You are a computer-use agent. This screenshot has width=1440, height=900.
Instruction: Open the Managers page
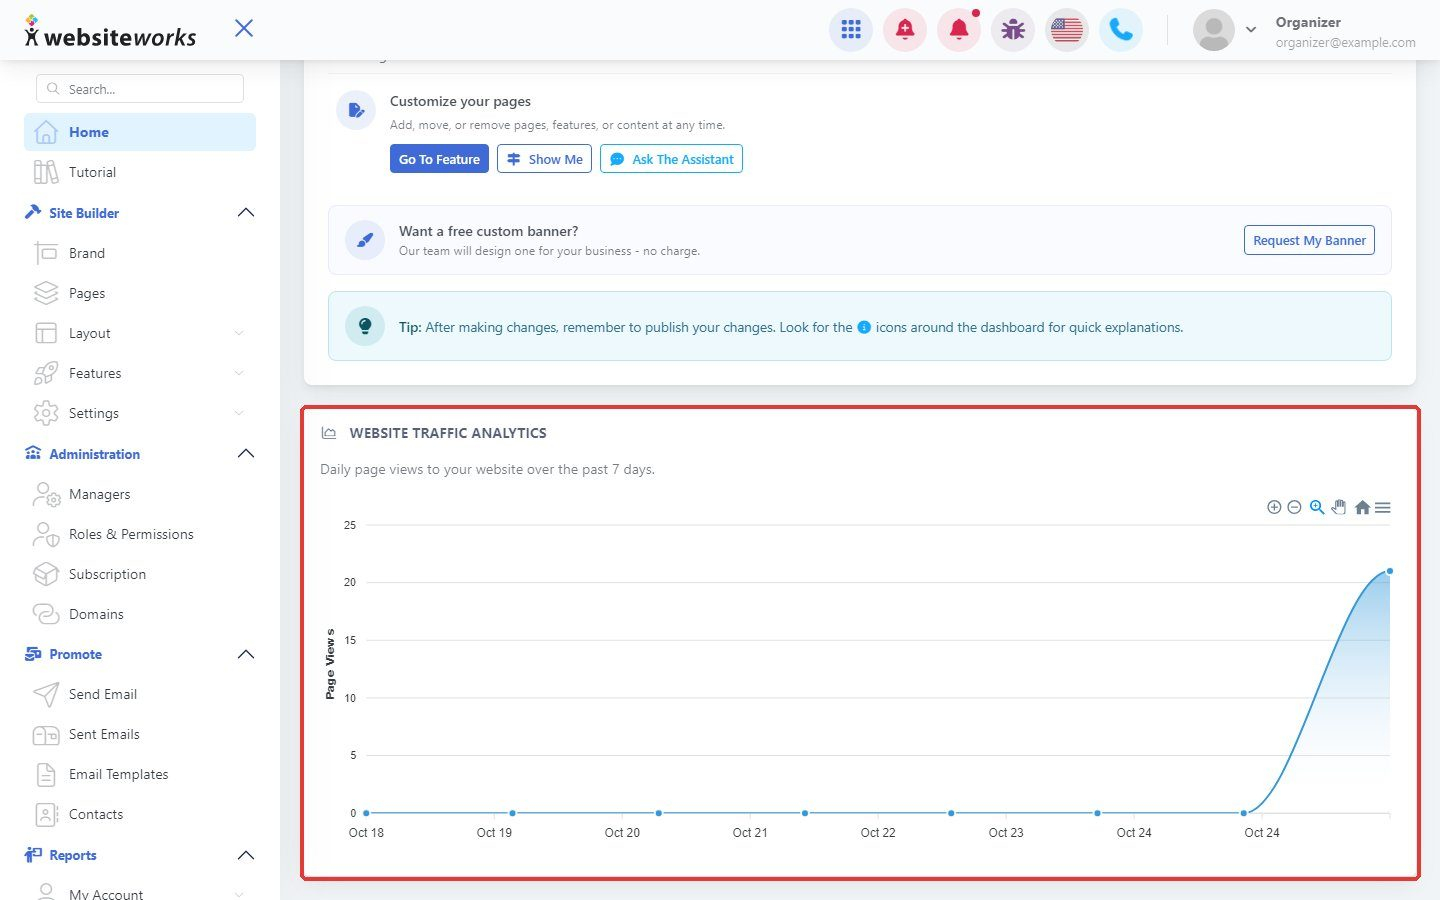[140, 494]
